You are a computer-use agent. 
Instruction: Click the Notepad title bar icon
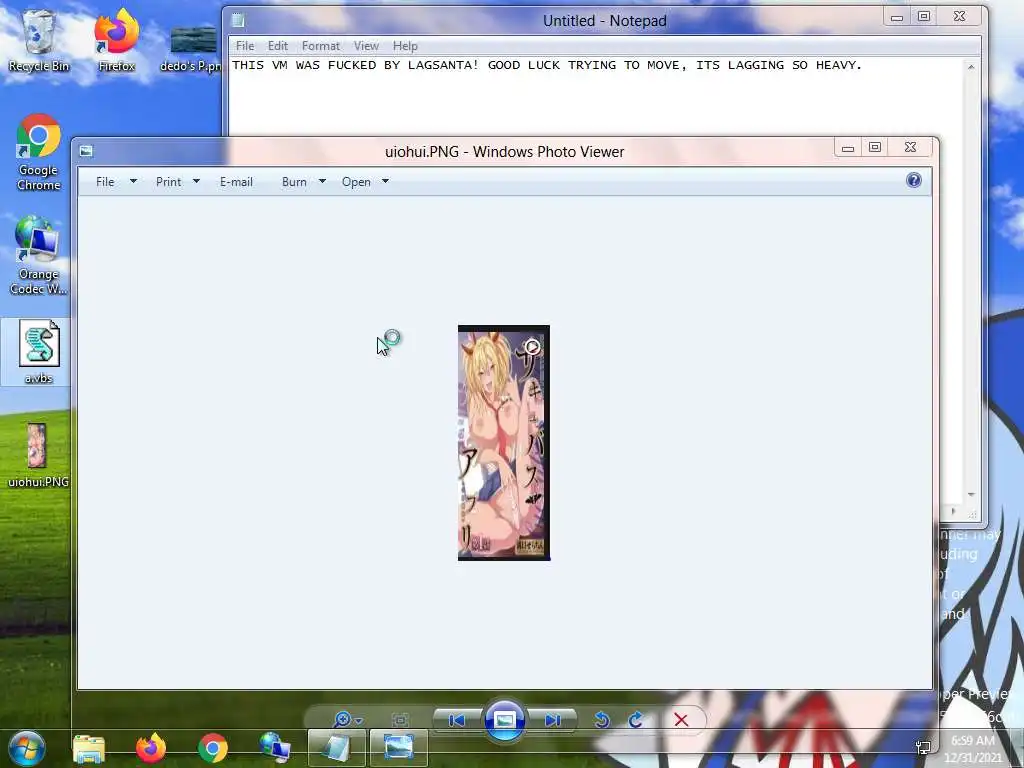tap(238, 21)
